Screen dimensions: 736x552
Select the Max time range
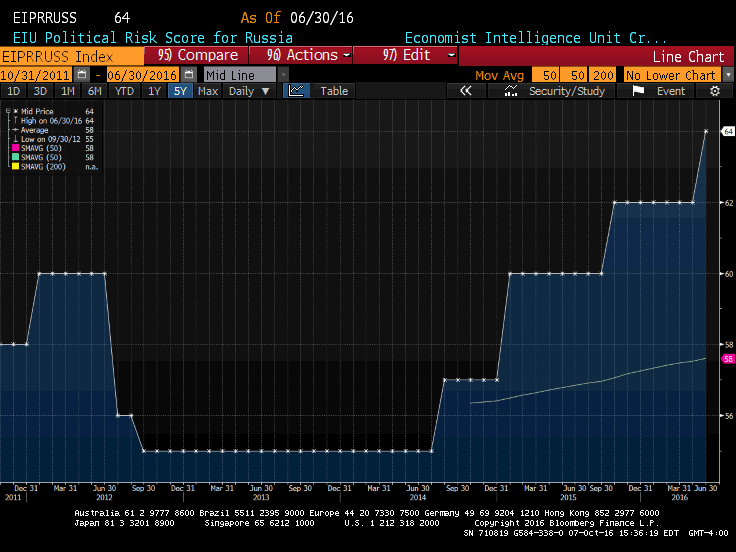[x=208, y=91]
